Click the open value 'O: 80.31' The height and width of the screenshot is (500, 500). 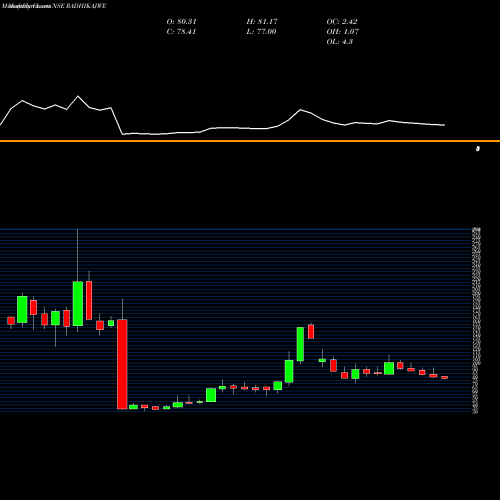182,21
